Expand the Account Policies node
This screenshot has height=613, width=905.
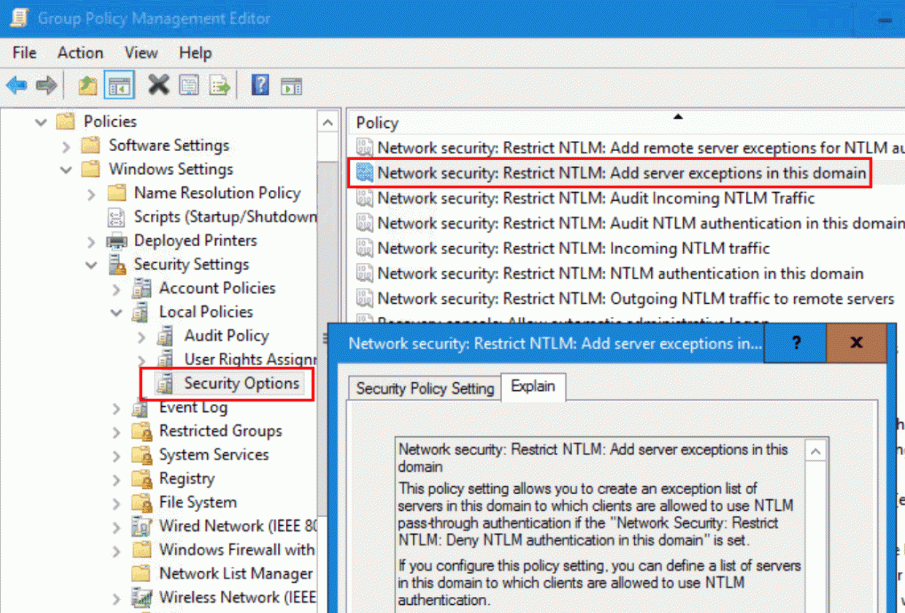click(116, 289)
